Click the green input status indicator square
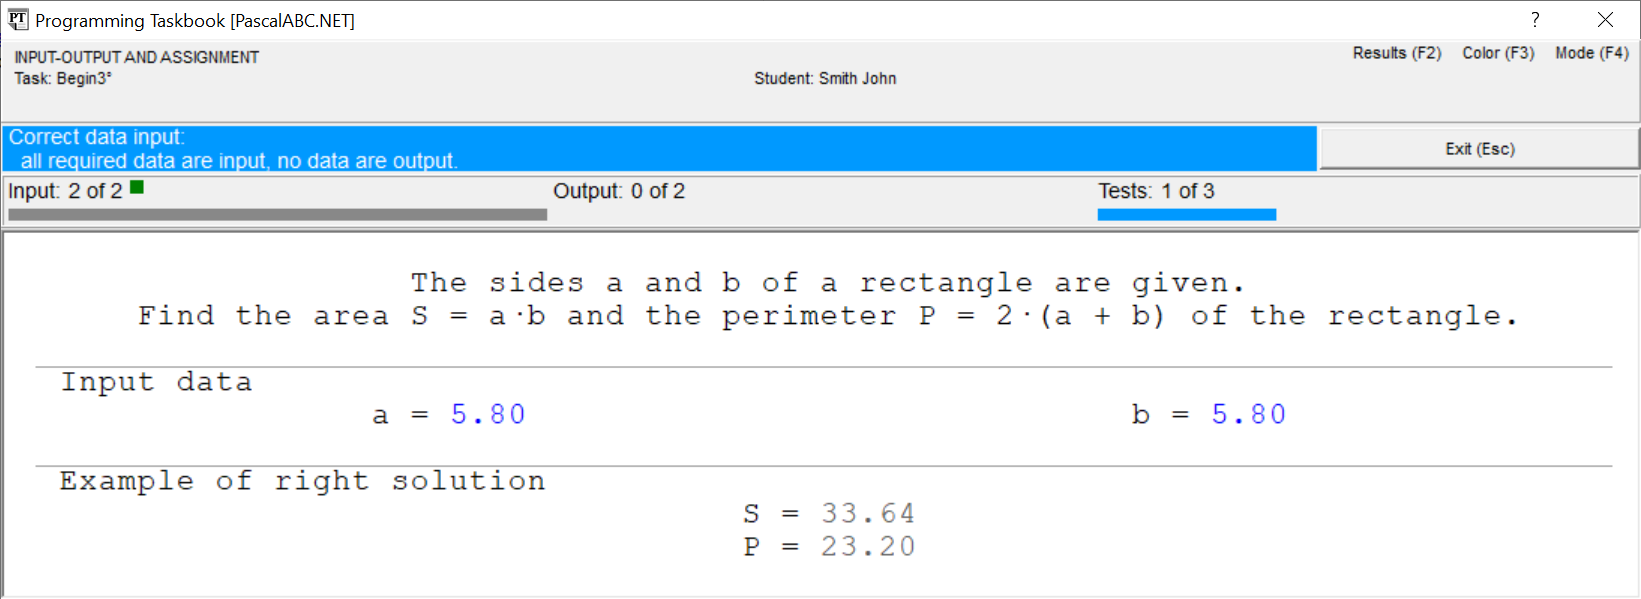This screenshot has width=1641, height=599. click(137, 187)
